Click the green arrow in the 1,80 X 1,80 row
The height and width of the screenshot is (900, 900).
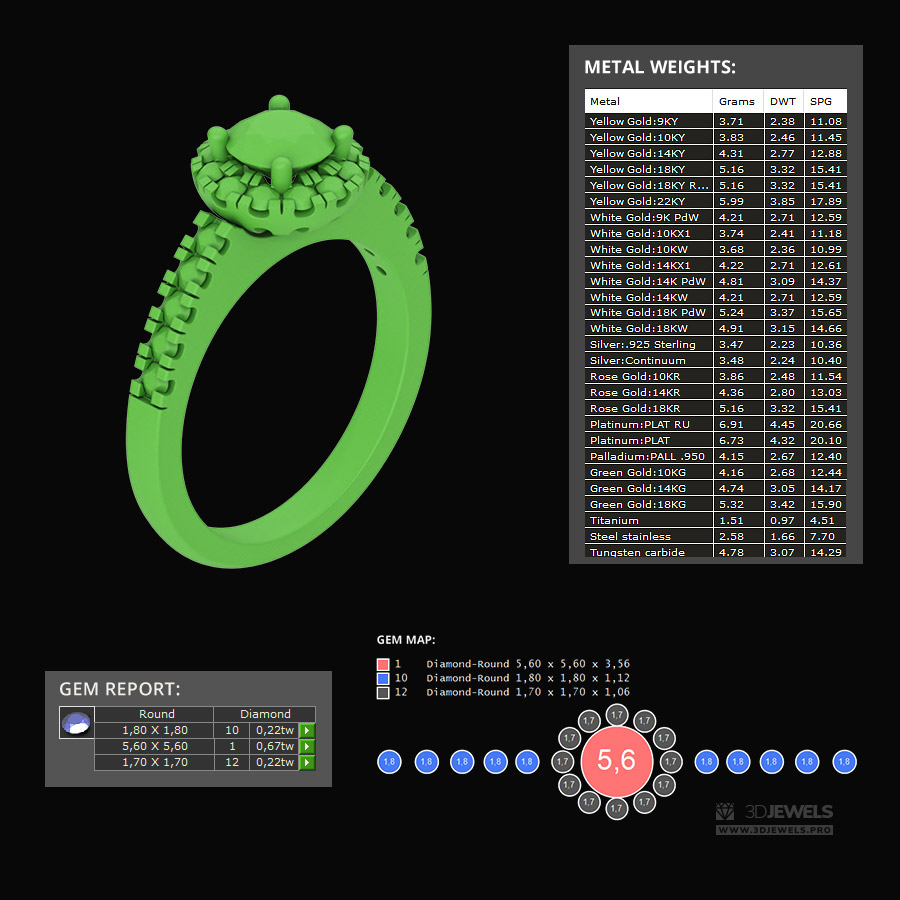coord(307,730)
